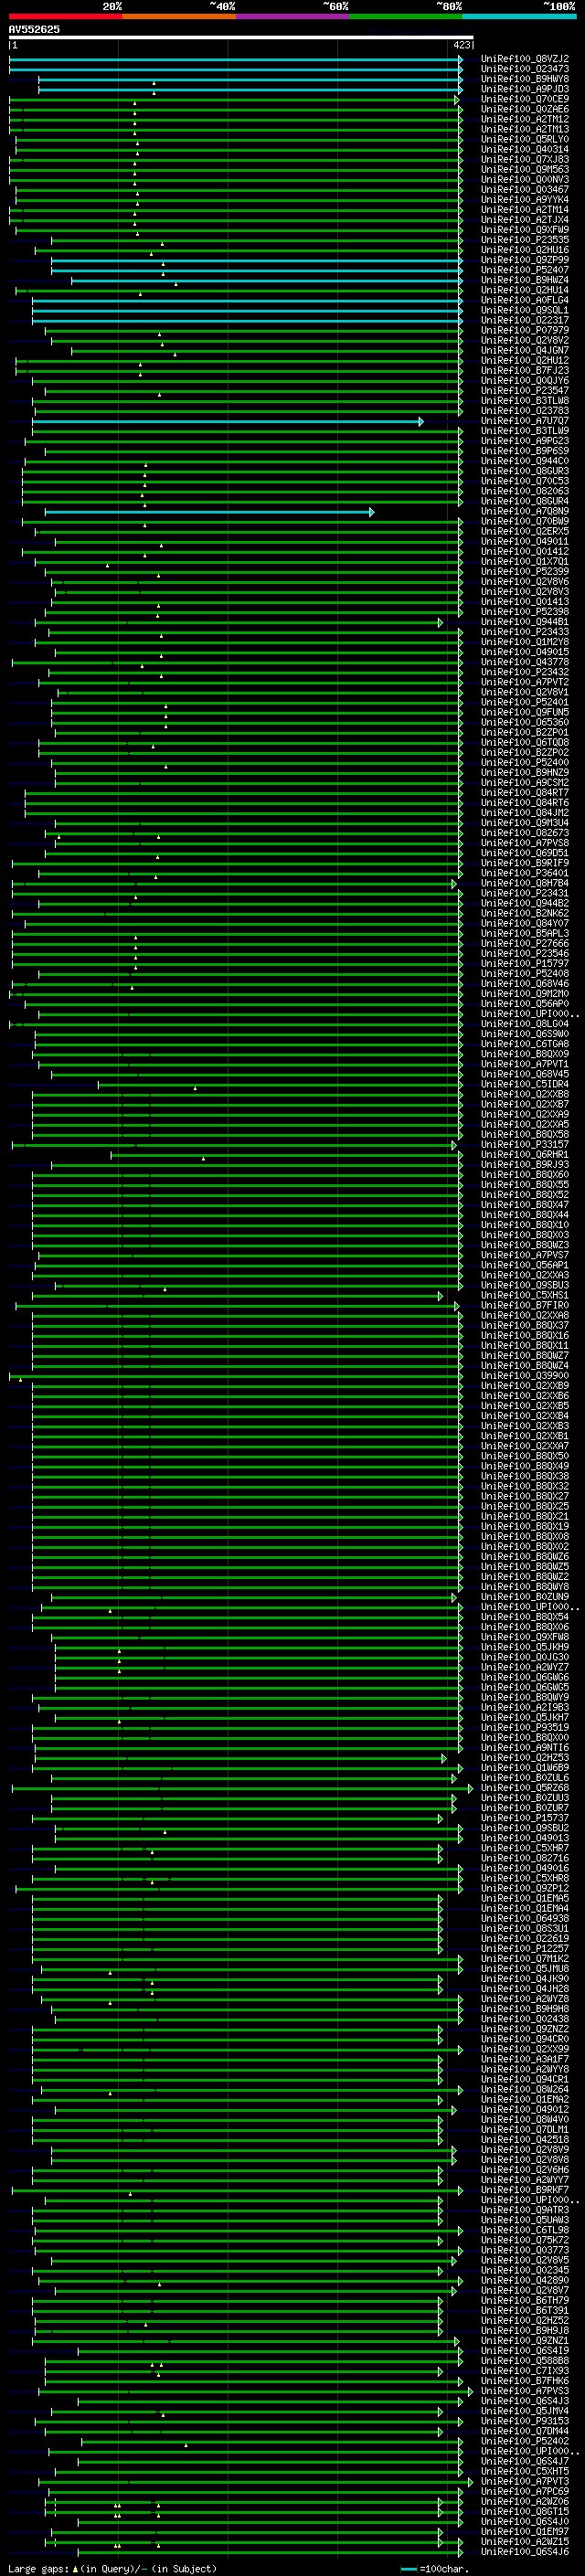Viewport: 585px width, 2576px height.
Task: Click hit label UniRef100_A7PVS3
Action: [x=524, y=2390]
